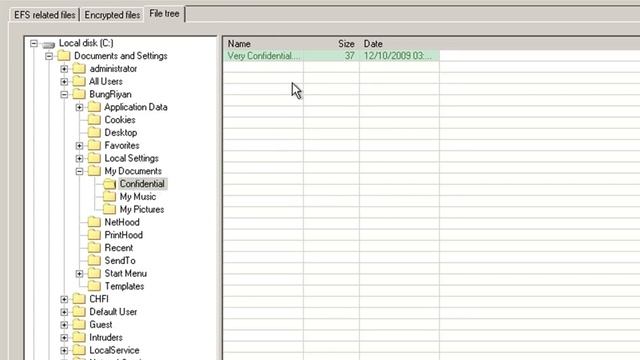Click the date cell 12/10/2009 03:...

(398, 56)
